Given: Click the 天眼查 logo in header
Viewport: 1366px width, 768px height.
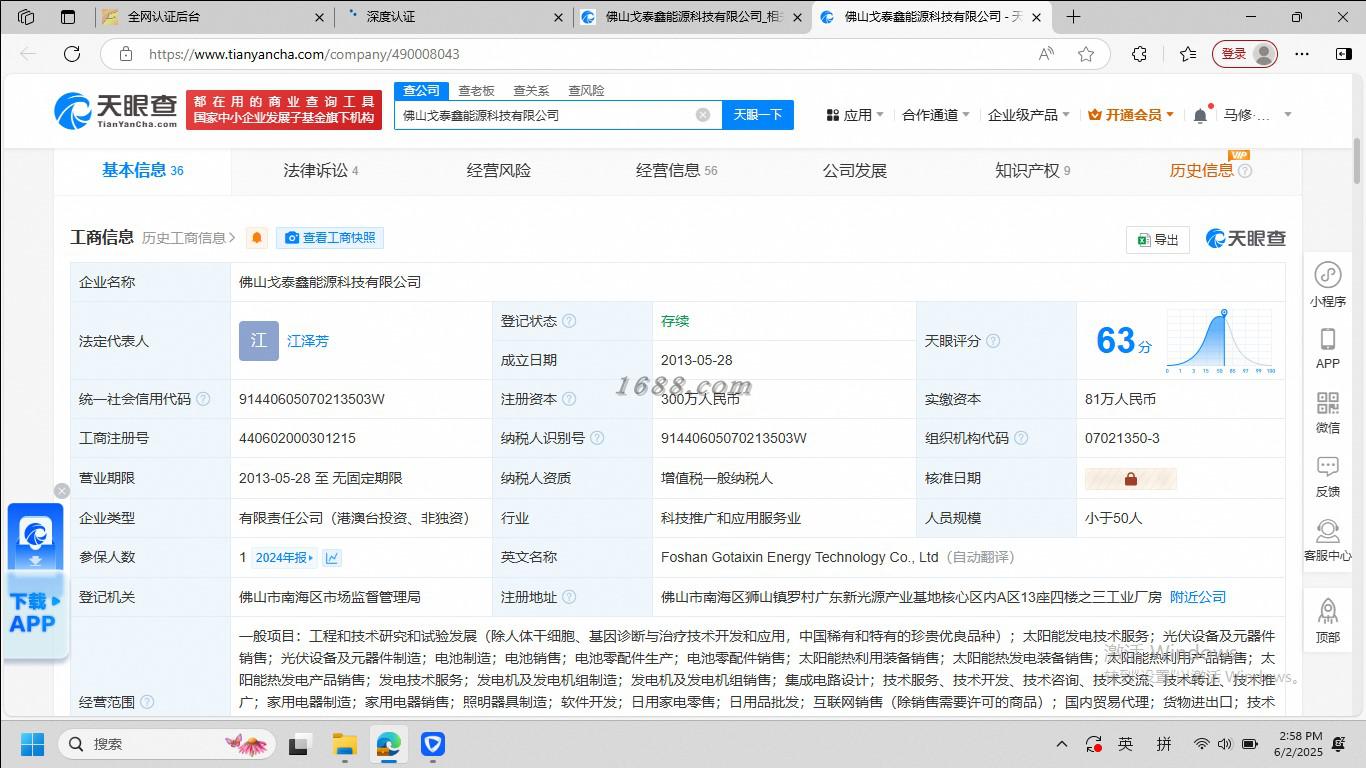Looking at the screenshot, I should pyautogui.click(x=116, y=110).
